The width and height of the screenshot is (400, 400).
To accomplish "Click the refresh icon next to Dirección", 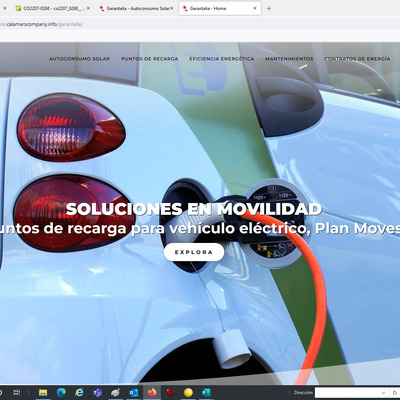I will click(x=395, y=393).
